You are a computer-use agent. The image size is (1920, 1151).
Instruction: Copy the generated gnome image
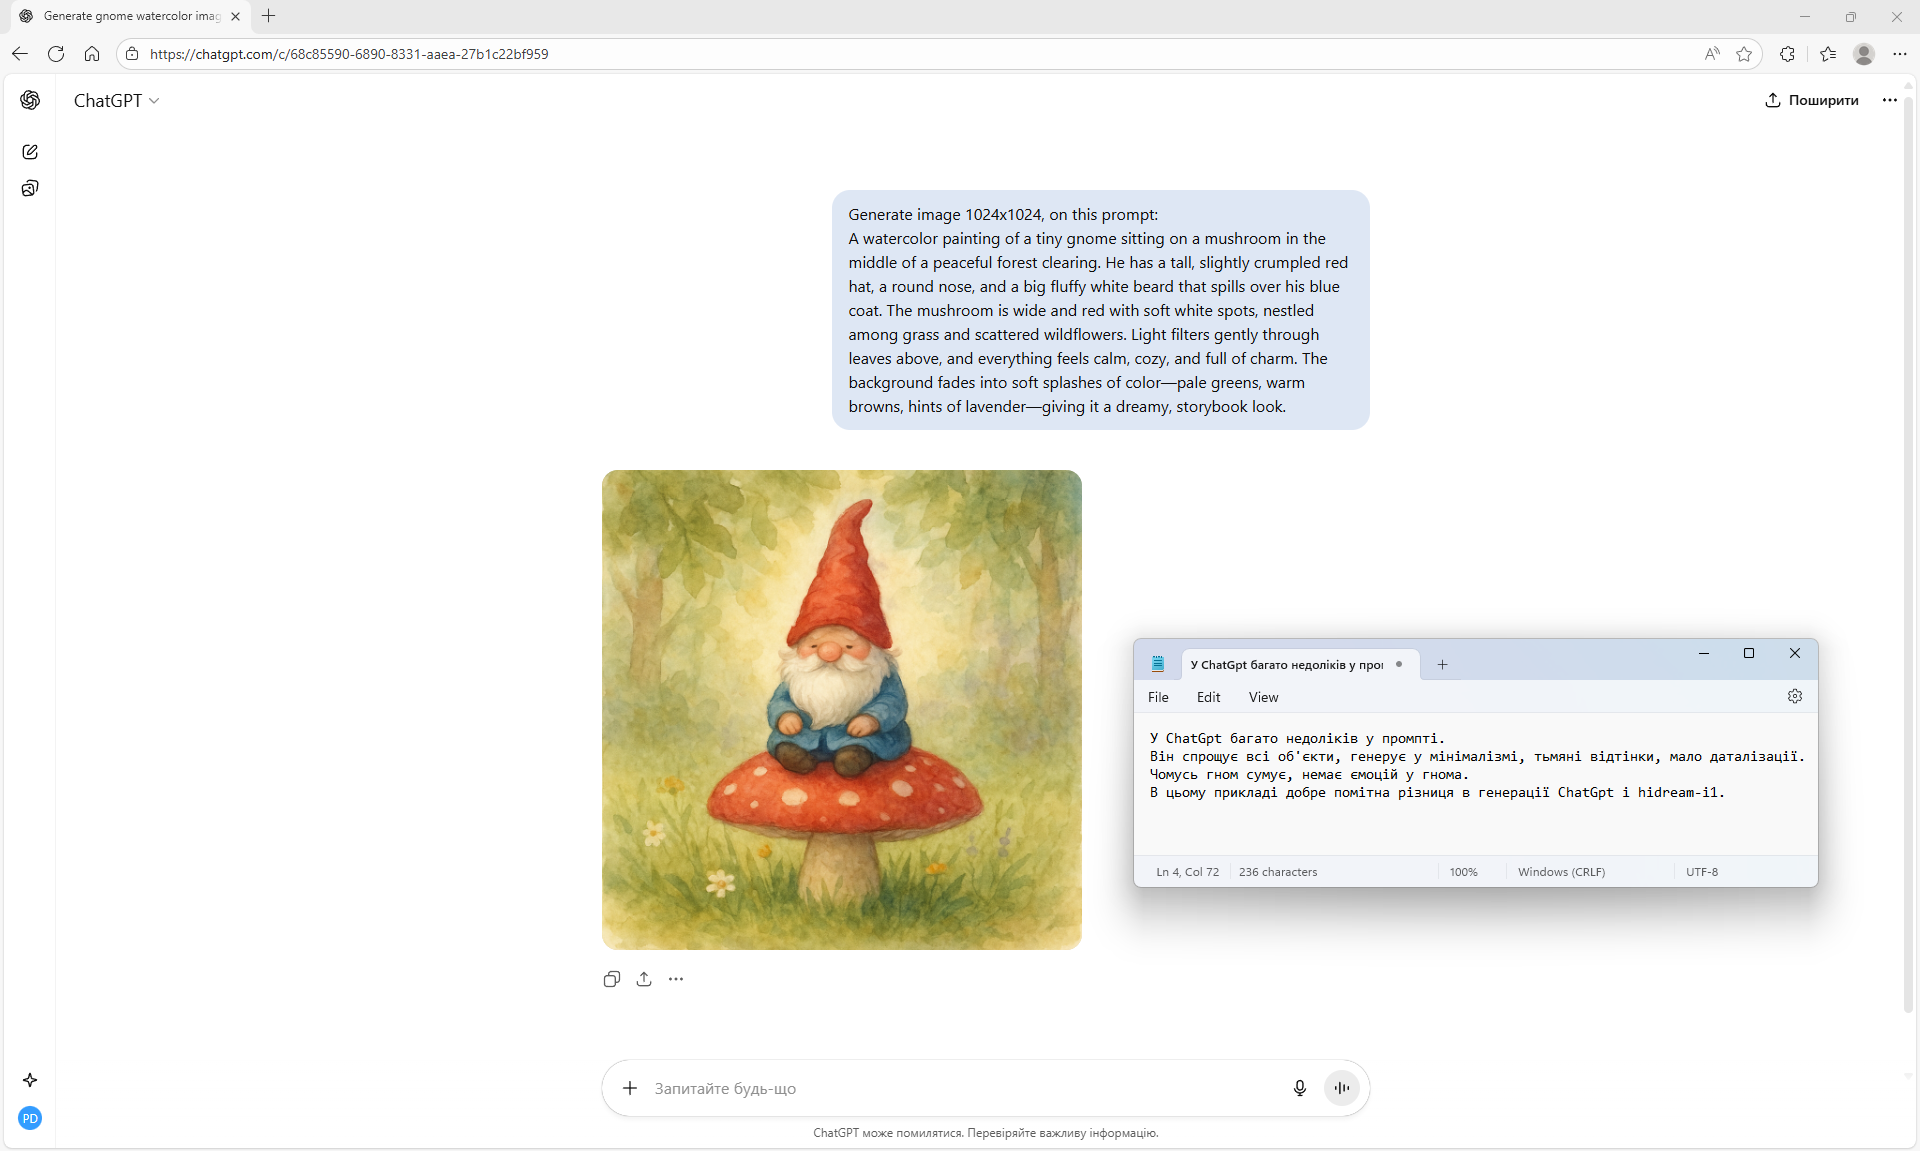(612, 979)
